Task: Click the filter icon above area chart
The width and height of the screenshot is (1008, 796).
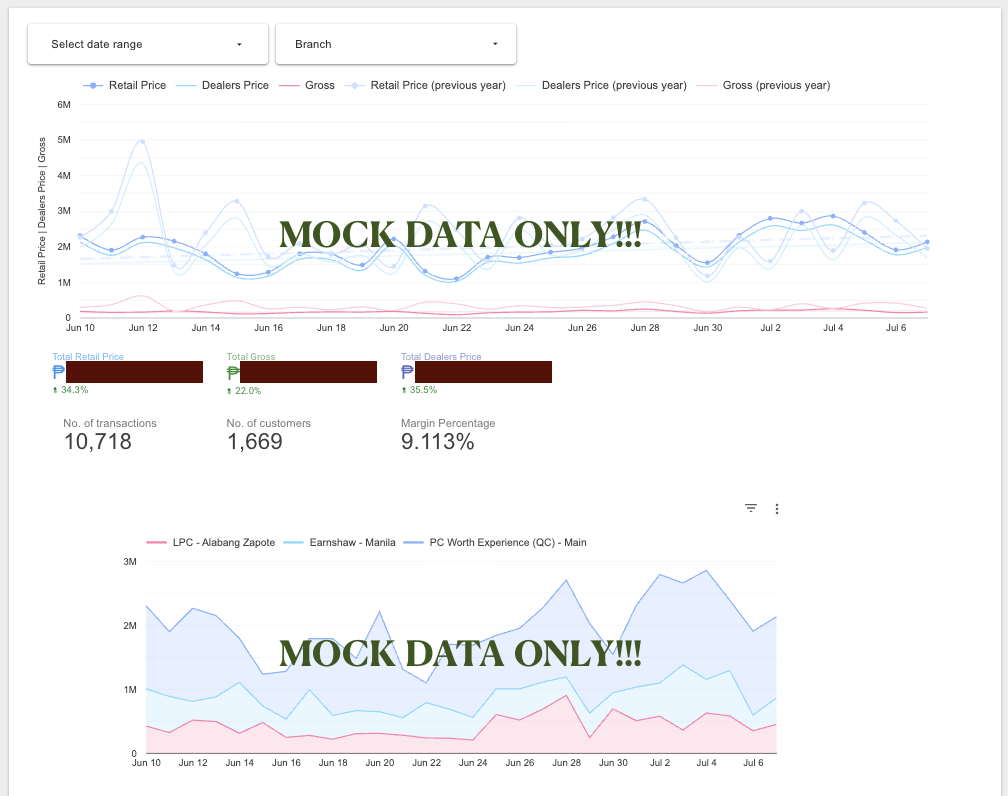Action: (751, 509)
